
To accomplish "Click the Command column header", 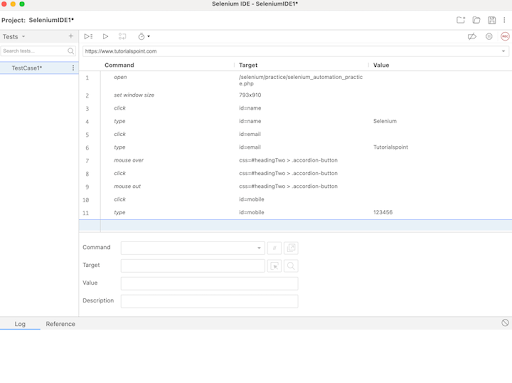I will coord(119,65).
